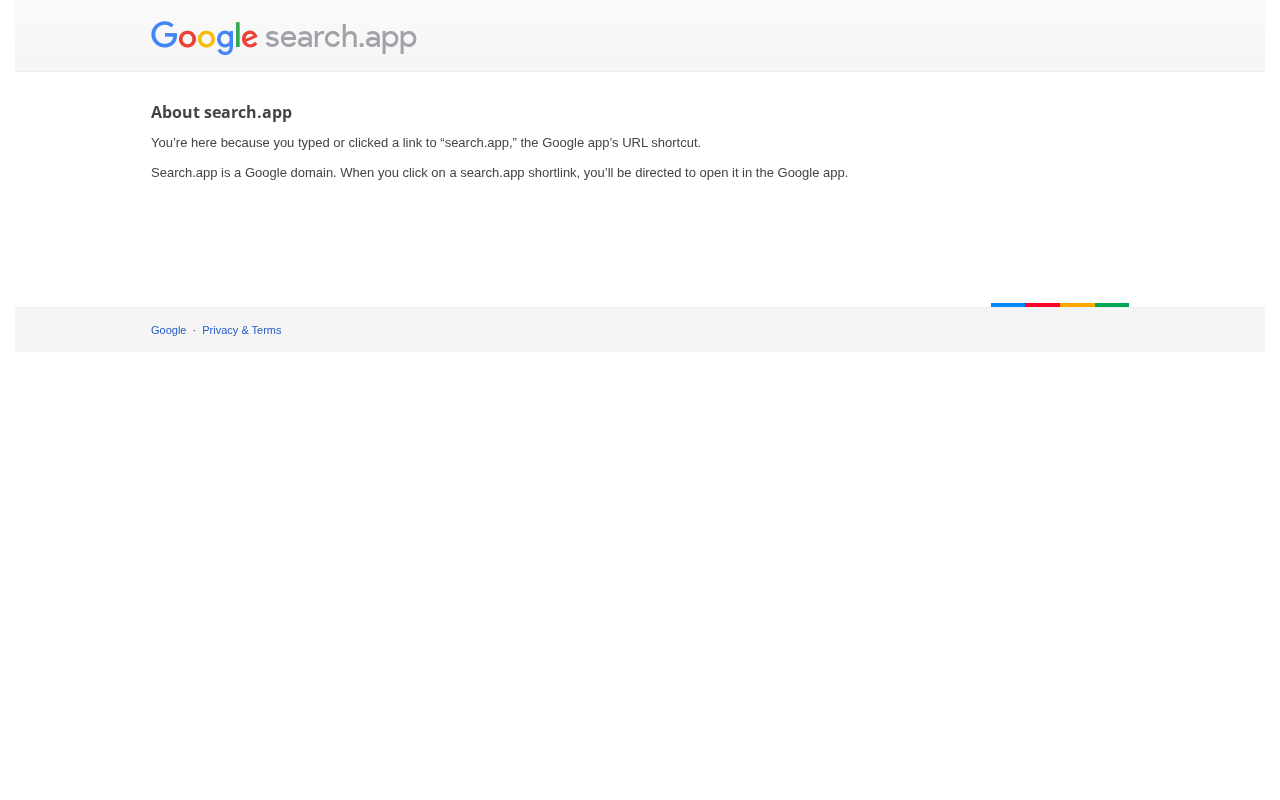Click the yellow second o in logo
This screenshot has width=1280, height=800.
pyautogui.click(x=207, y=40)
